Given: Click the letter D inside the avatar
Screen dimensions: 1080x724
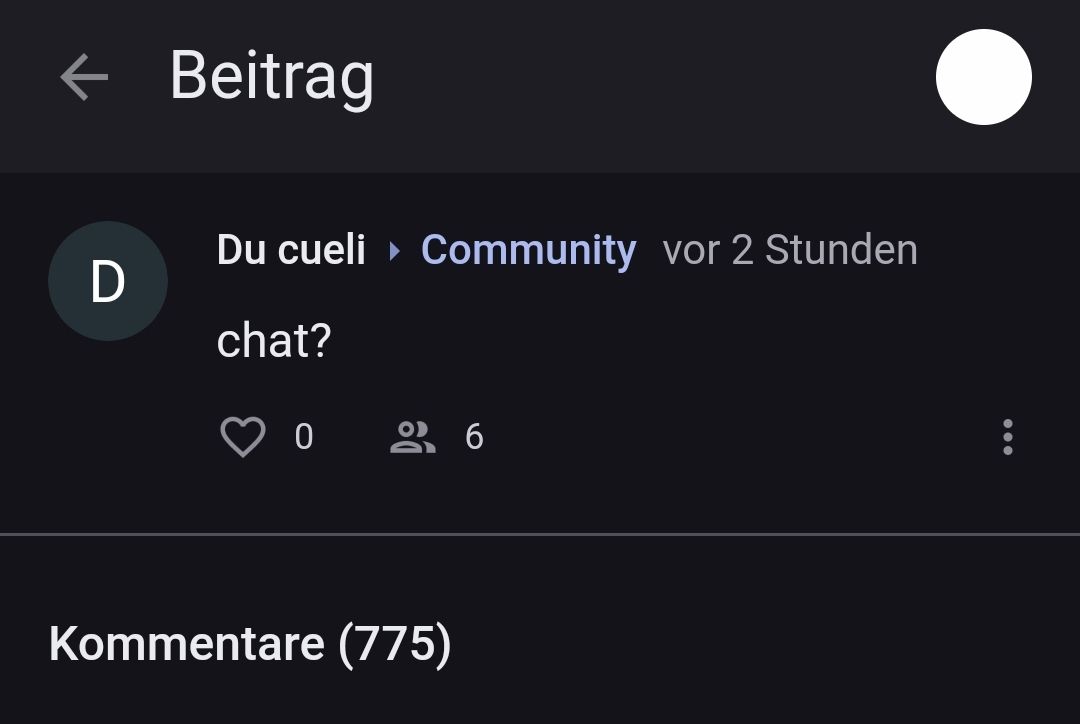Looking at the screenshot, I should point(108,282).
